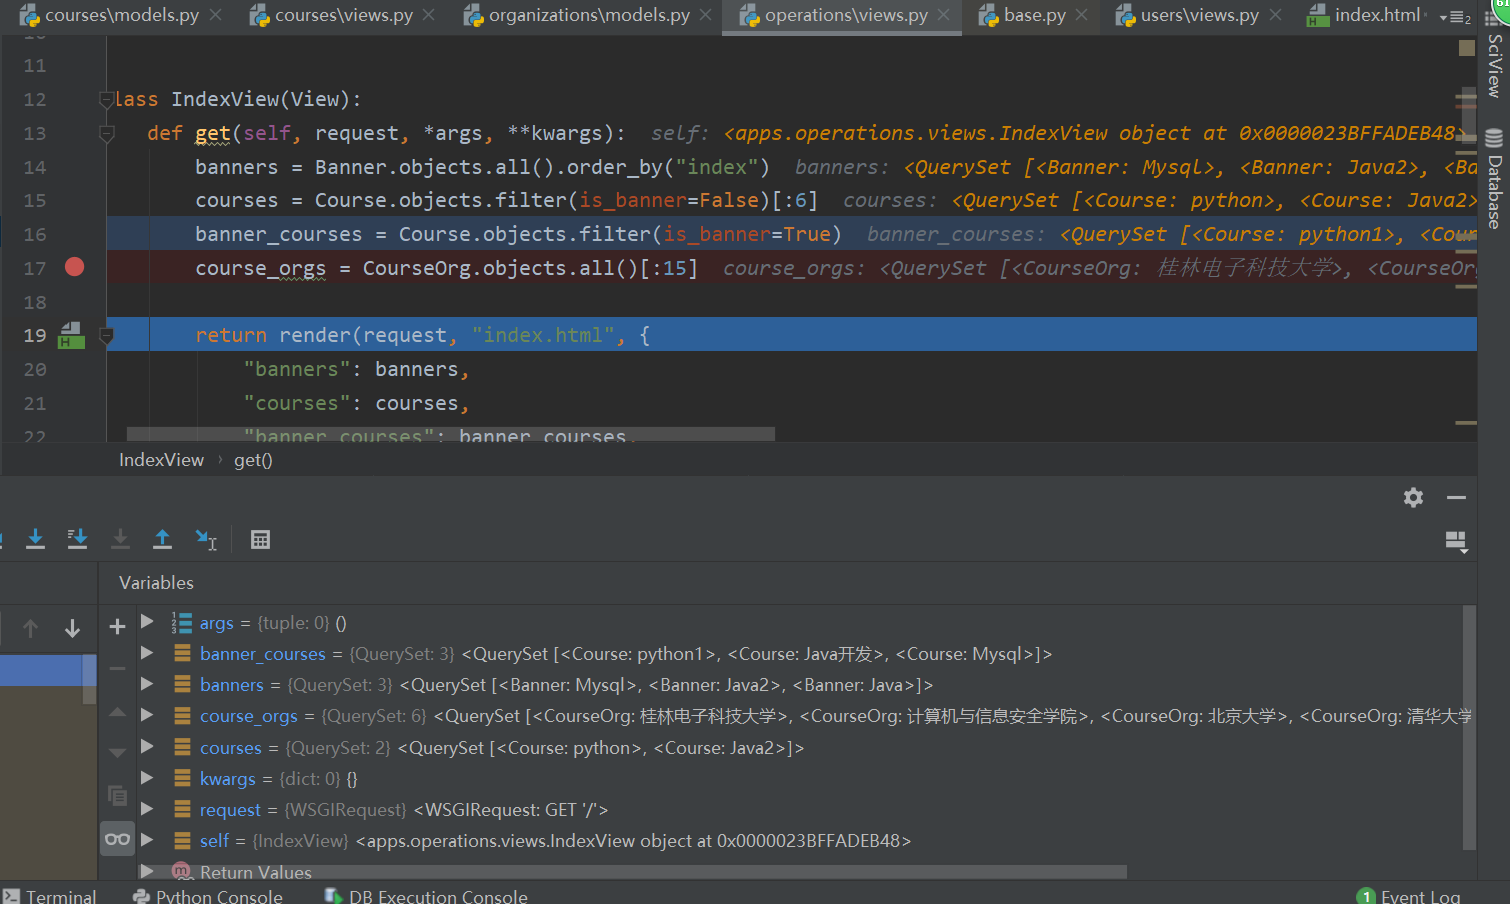Open debugger settings gear icon
1510x904 pixels.
tap(1413, 497)
